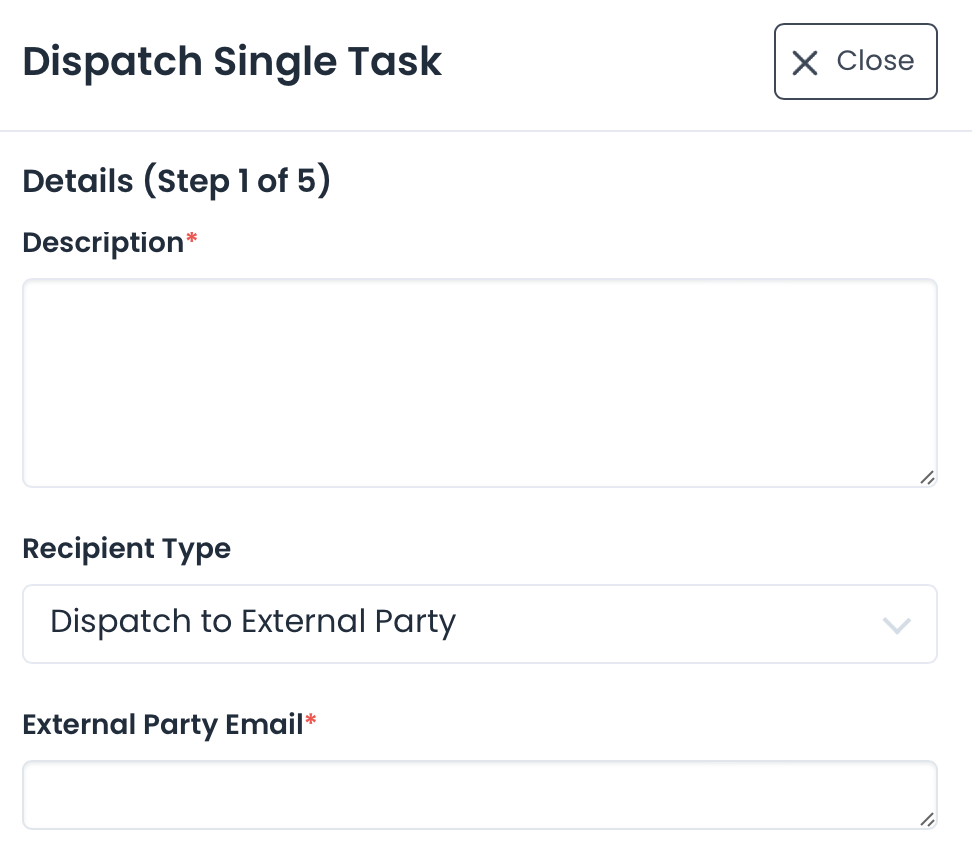Click the divider line below the dialog header
The width and height of the screenshot is (972, 866).
486,131
